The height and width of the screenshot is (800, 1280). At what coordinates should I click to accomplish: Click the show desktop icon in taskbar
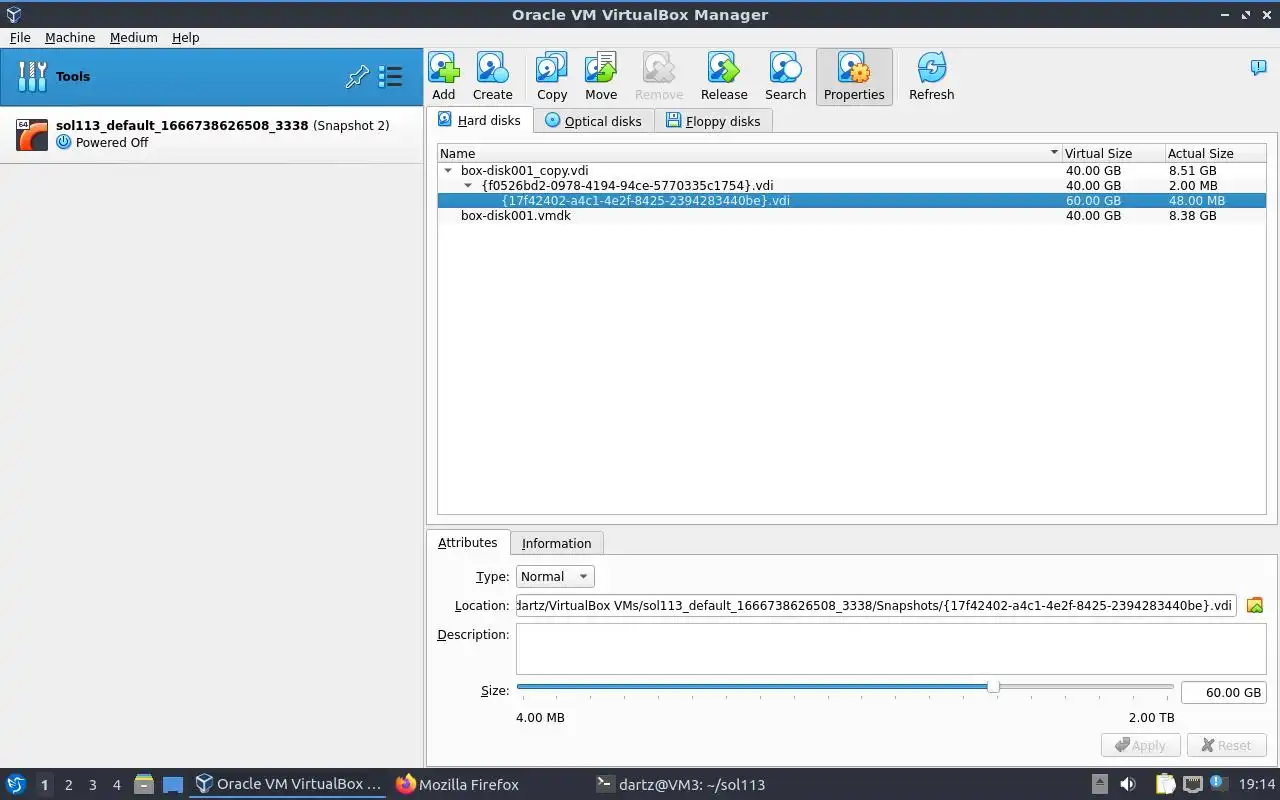click(173, 784)
